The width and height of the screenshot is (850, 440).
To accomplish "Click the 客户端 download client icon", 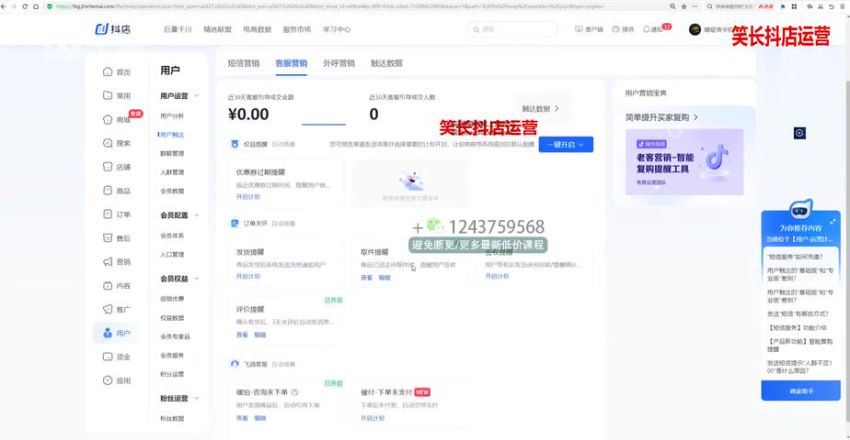I will point(578,29).
